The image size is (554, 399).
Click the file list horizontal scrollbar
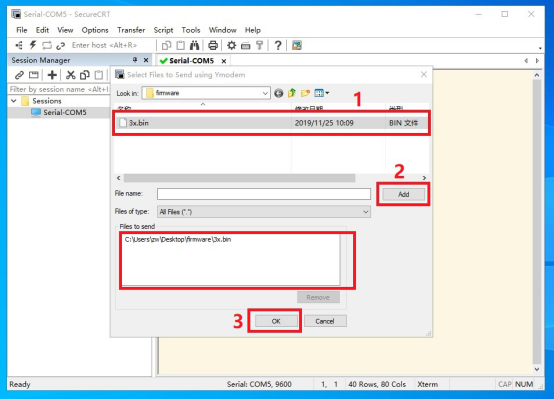pyautogui.click(x=239, y=178)
